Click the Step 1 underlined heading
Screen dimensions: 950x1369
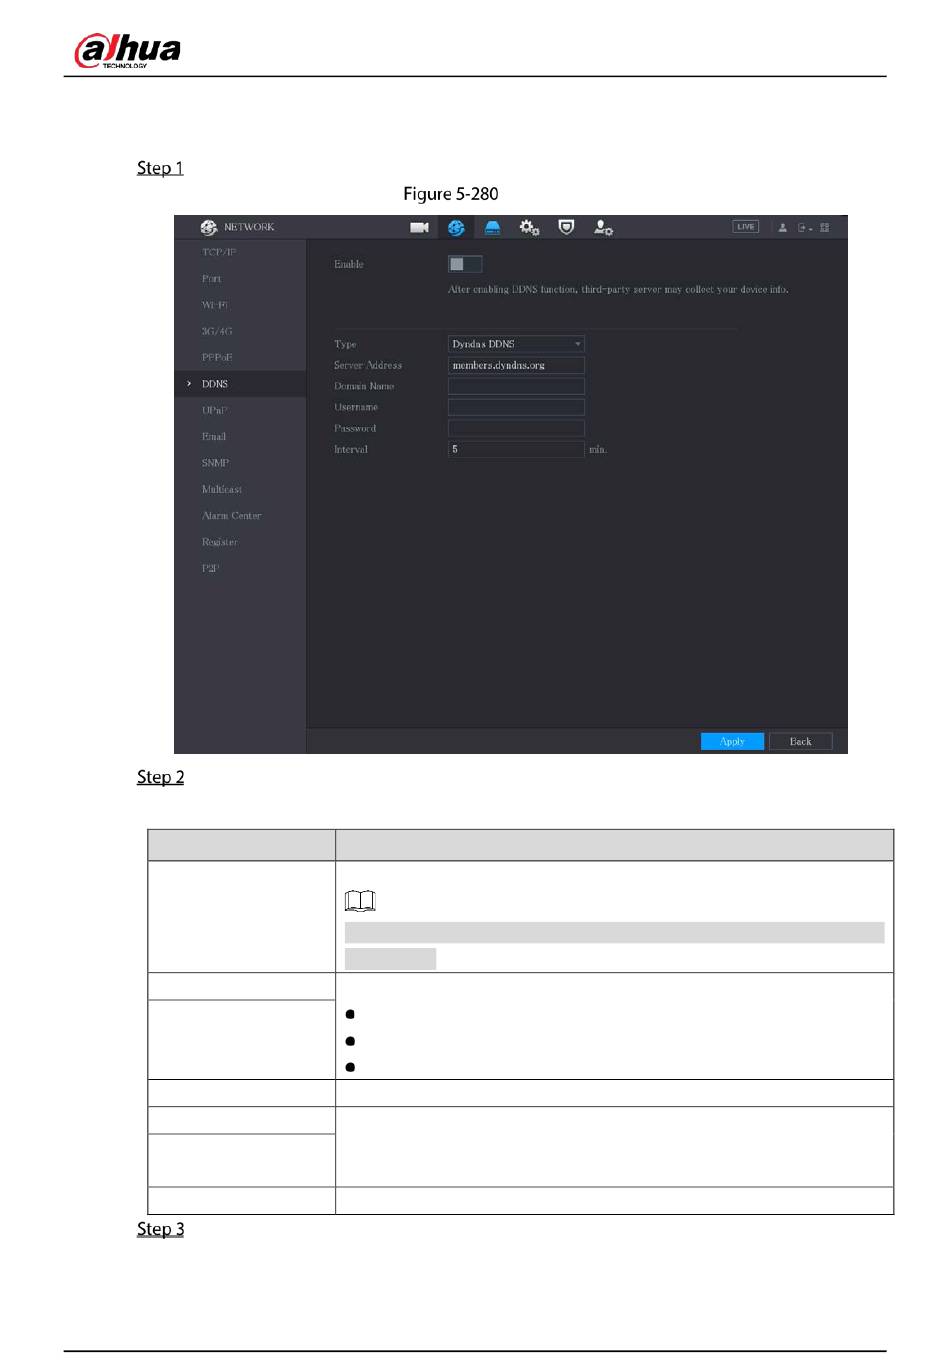point(160,168)
